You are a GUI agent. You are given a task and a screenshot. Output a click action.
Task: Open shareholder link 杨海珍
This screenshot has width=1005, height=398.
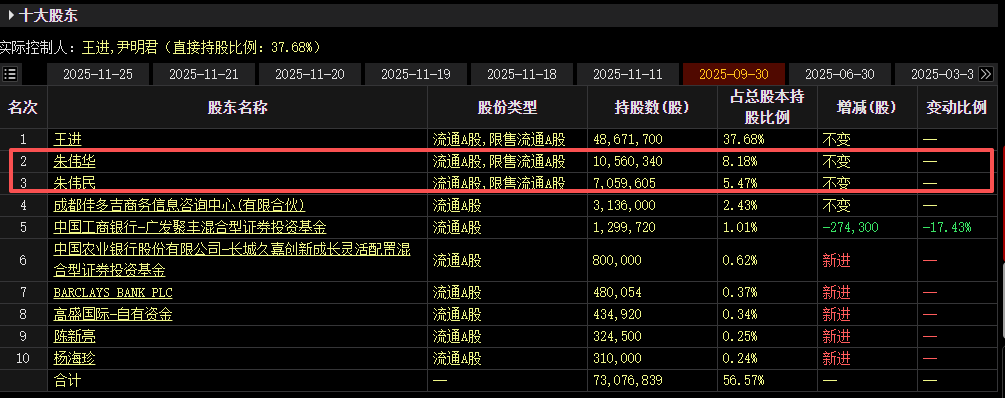74,358
